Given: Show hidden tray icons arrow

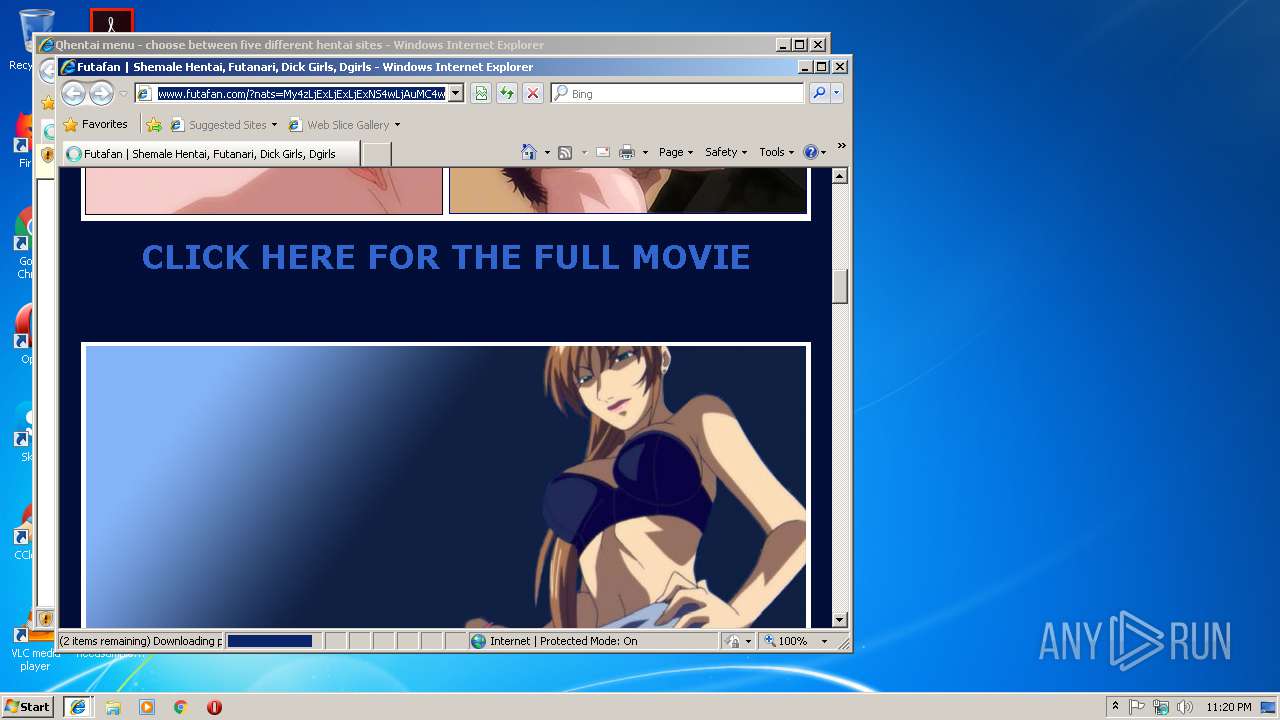Looking at the screenshot, I should [1115, 706].
